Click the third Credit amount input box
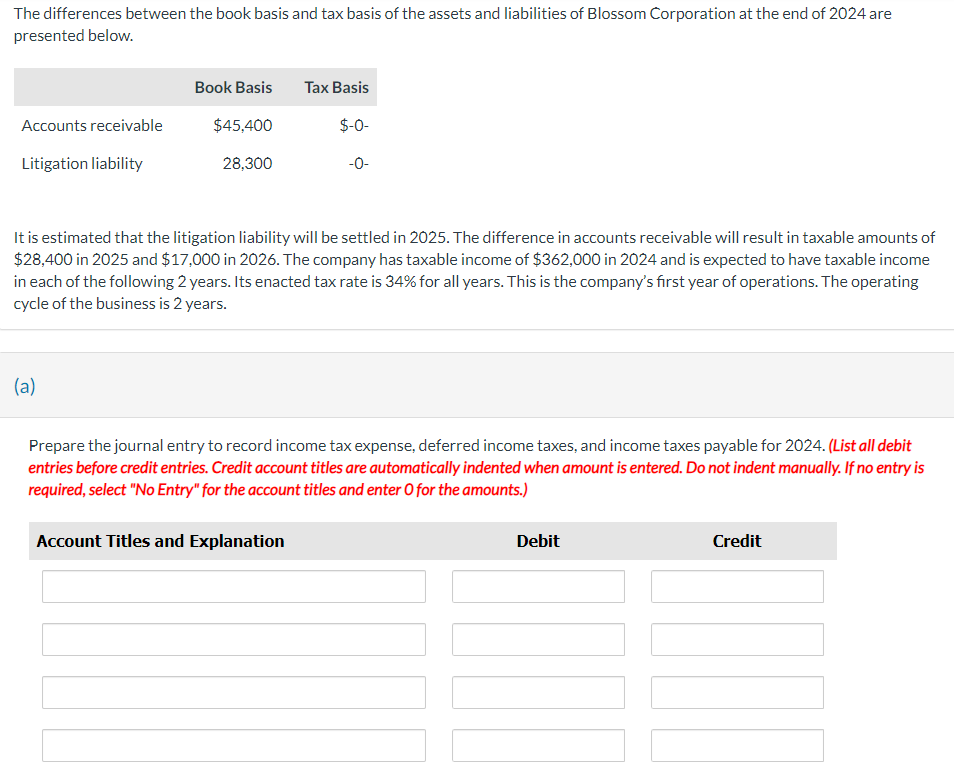This screenshot has width=954, height=772. 736,692
